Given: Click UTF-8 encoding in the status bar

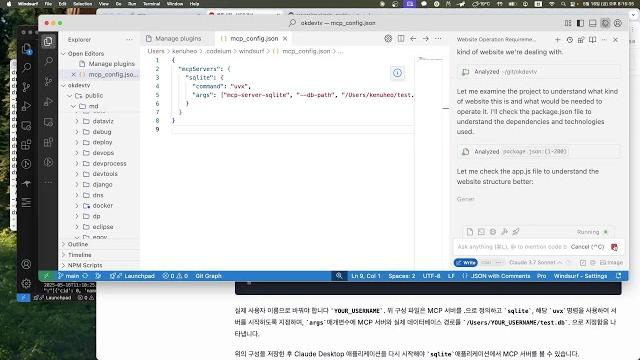Looking at the screenshot, I should [431, 276].
